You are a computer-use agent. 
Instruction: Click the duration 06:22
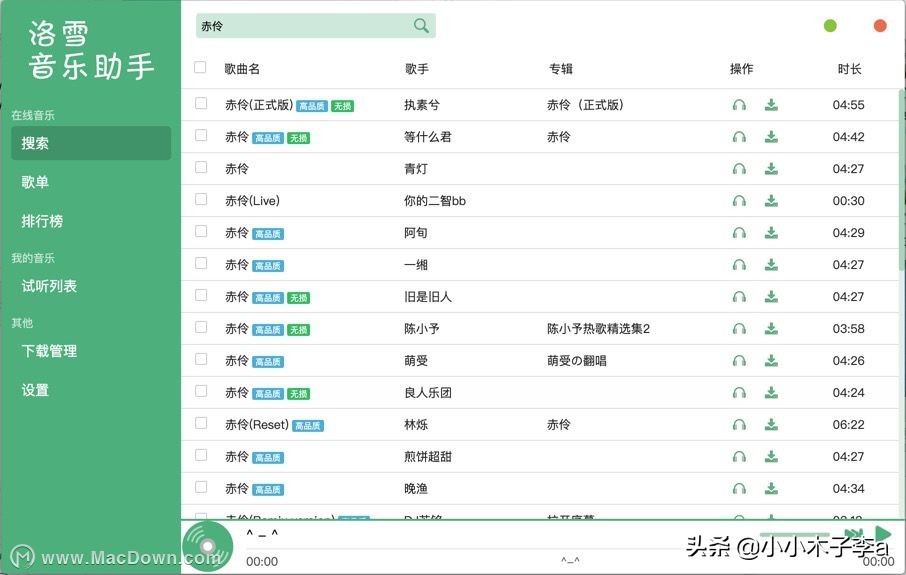[848, 425]
